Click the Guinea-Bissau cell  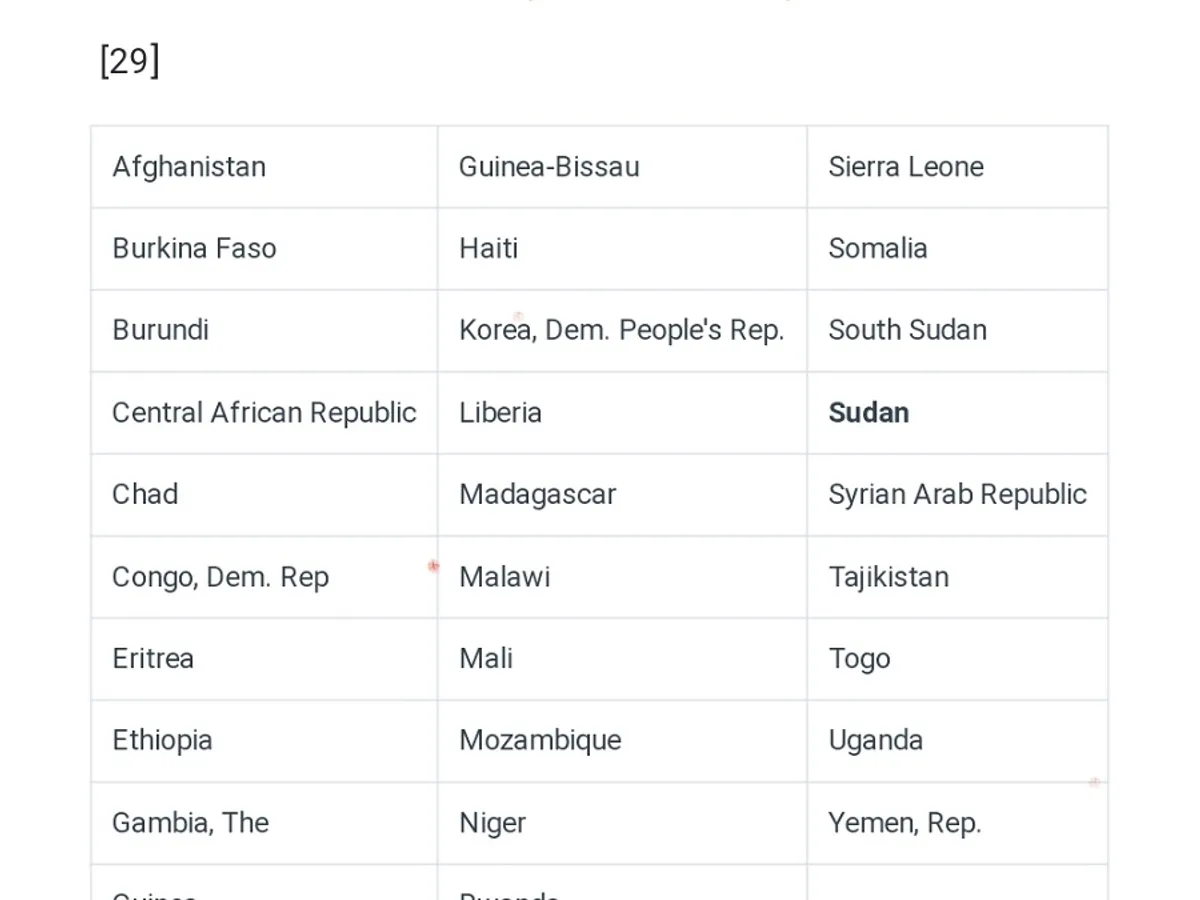point(549,167)
